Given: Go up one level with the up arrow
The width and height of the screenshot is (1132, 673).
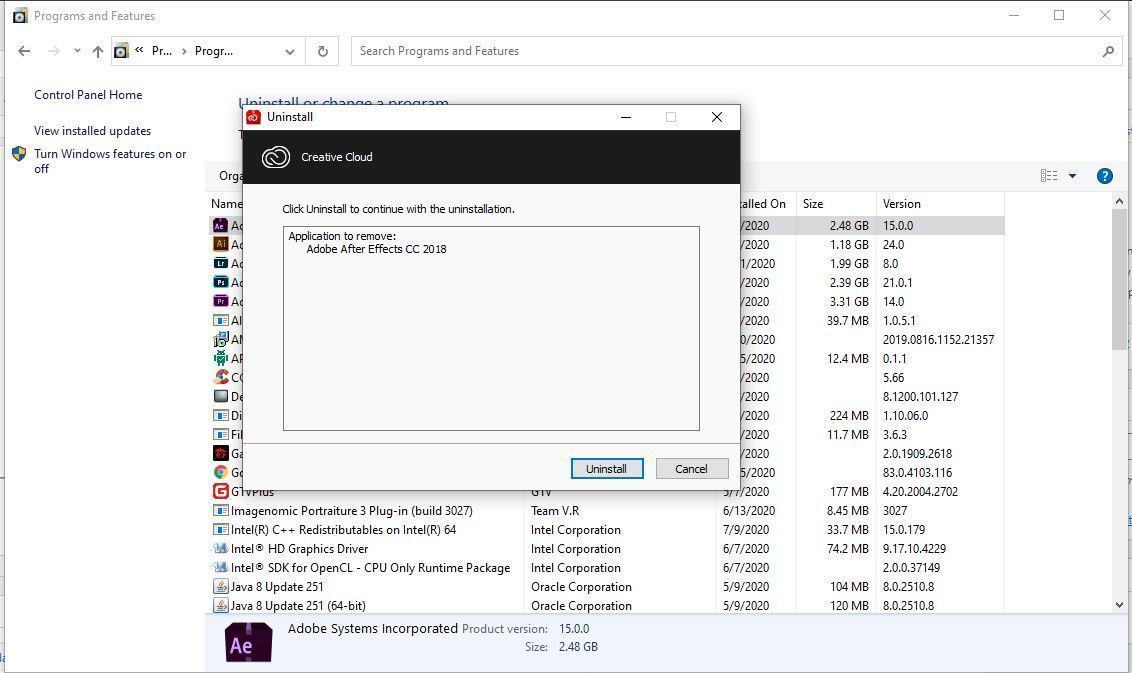Looking at the screenshot, I should point(97,51).
